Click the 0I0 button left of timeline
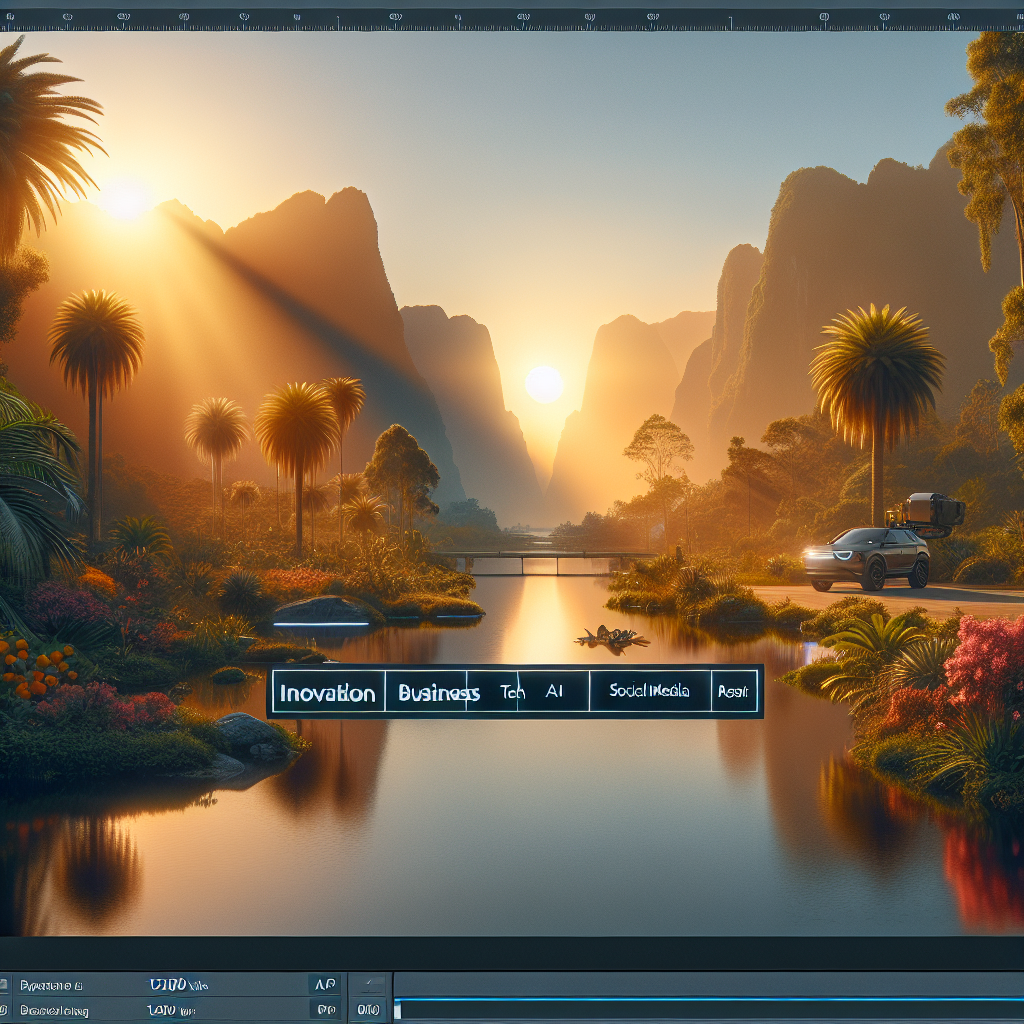The height and width of the screenshot is (1024, 1024). coord(369,1011)
